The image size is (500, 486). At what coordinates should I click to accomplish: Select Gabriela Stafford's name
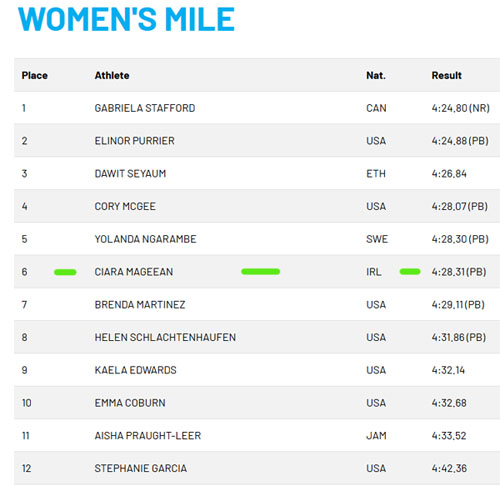(x=145, y=108)
